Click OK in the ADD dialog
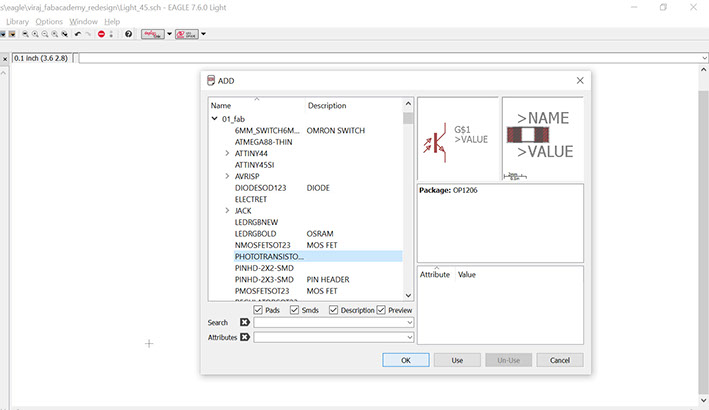Viewport: 709px width, 410px height. point(406,360)
